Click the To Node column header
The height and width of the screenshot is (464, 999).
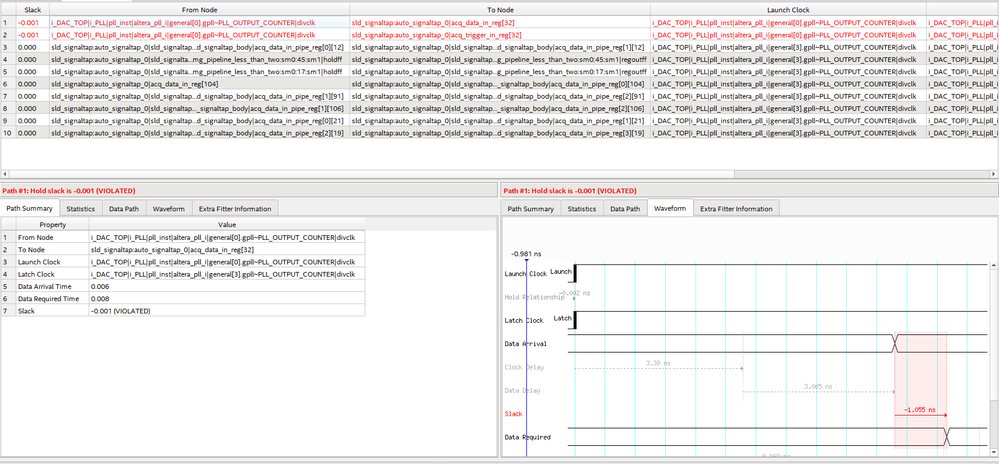click(x=498, y=8)
